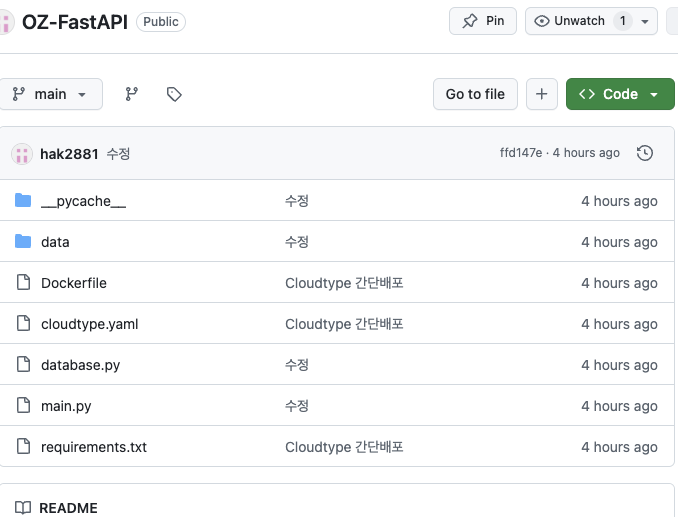Click requirements.txt commit message Cloudtype 간단배포

click(x=344, y=447)
